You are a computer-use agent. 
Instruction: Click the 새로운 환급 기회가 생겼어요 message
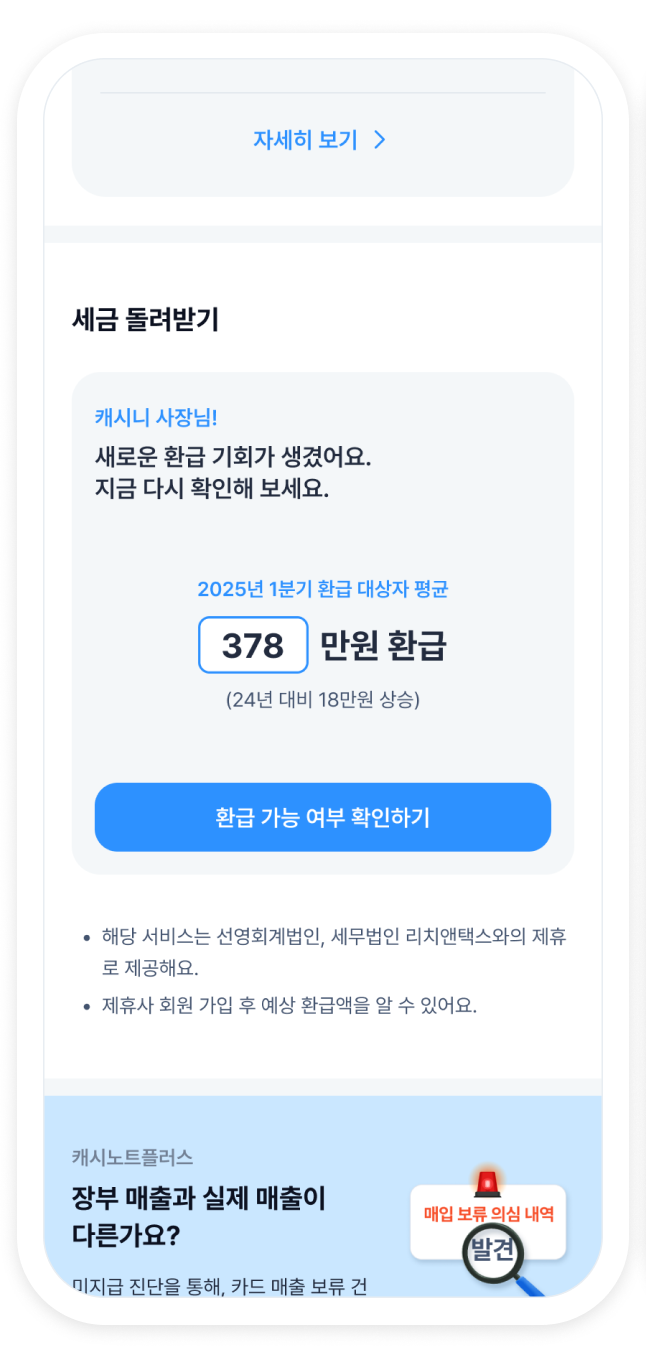[233, 458]
